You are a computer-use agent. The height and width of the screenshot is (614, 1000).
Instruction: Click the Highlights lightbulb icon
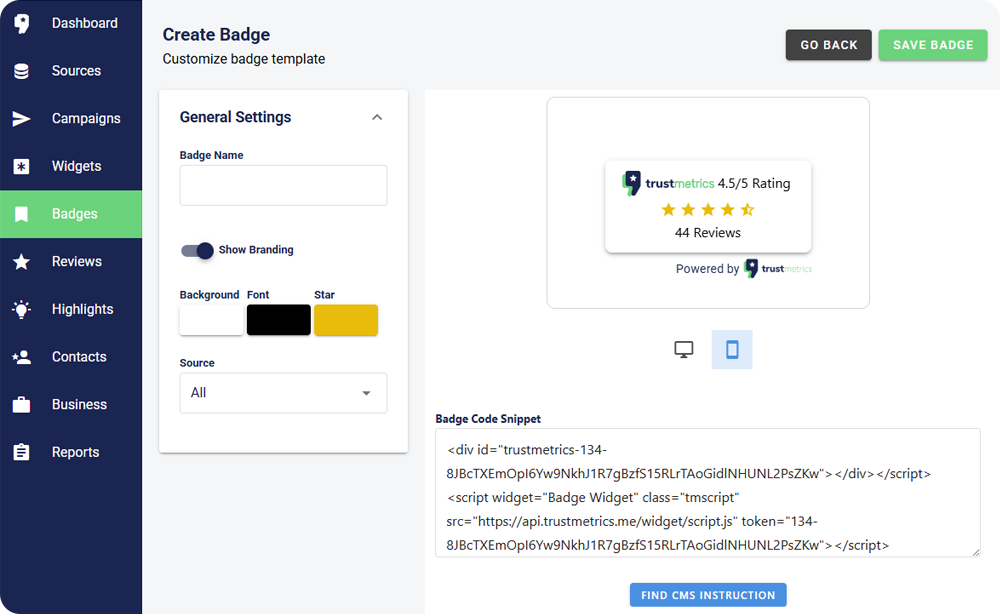[21, 309]
